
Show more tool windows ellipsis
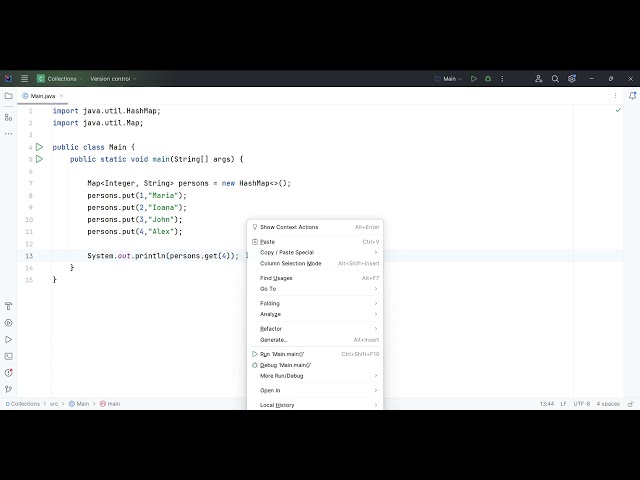pos(8,134)
